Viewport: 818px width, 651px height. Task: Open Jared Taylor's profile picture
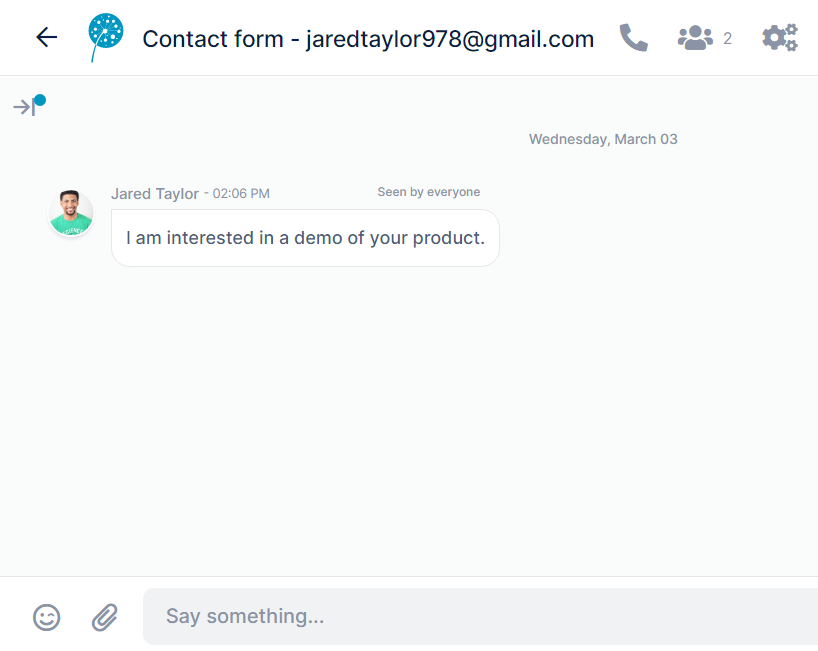click(71, 213)
